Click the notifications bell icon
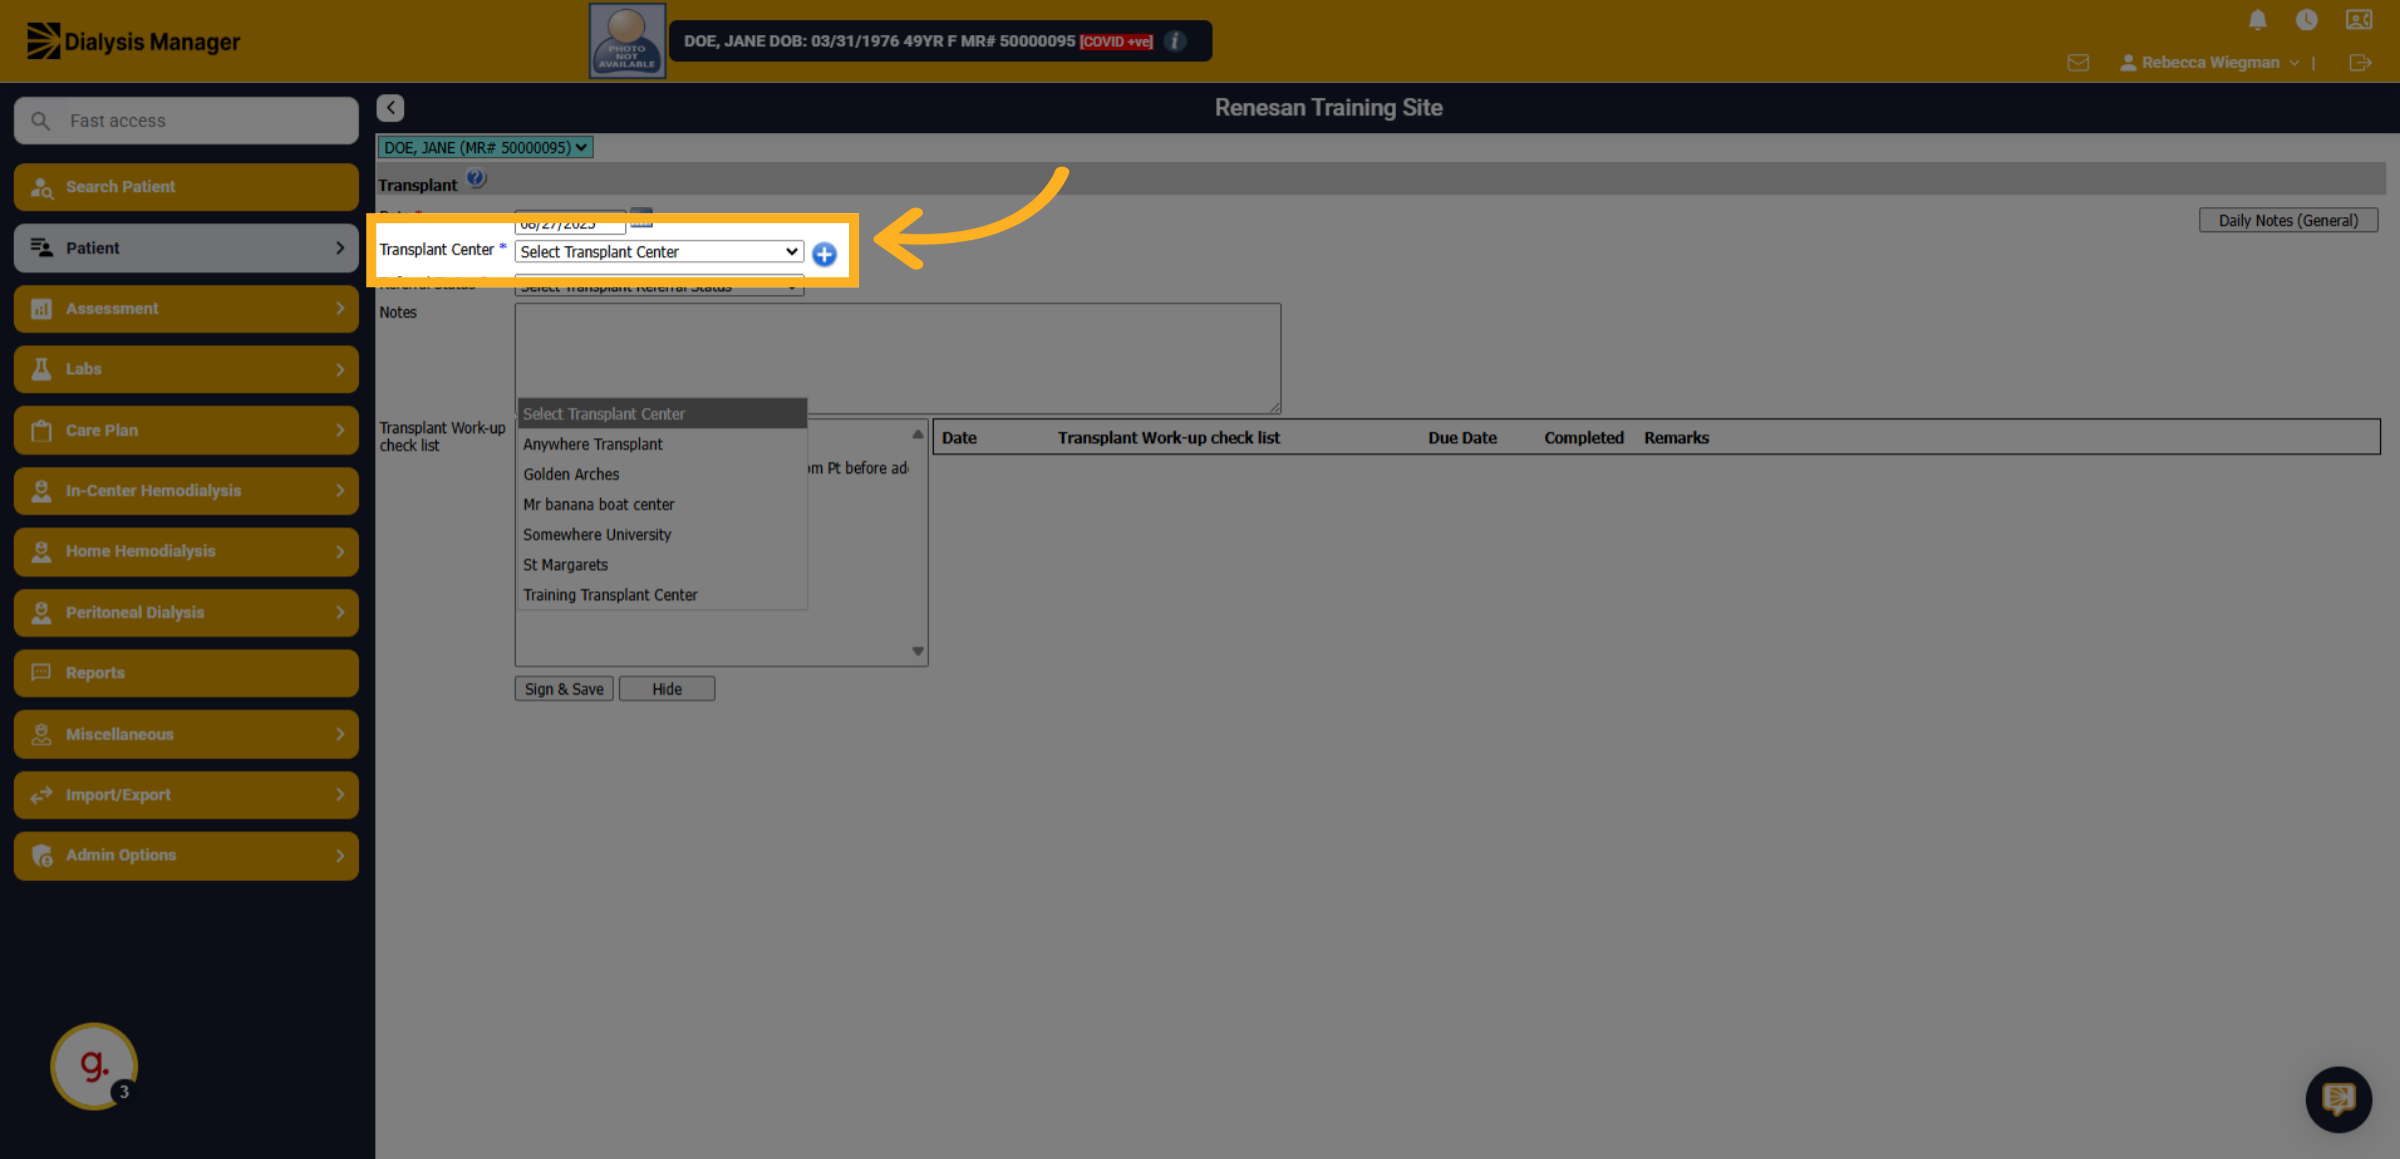The image size is (2400, 1159). (x=2257, y=20)
